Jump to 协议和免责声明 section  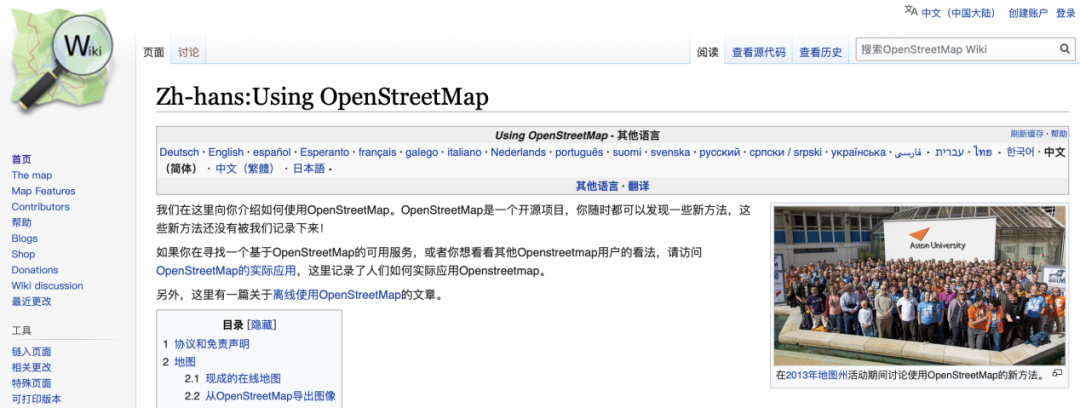tap(212, 344)
